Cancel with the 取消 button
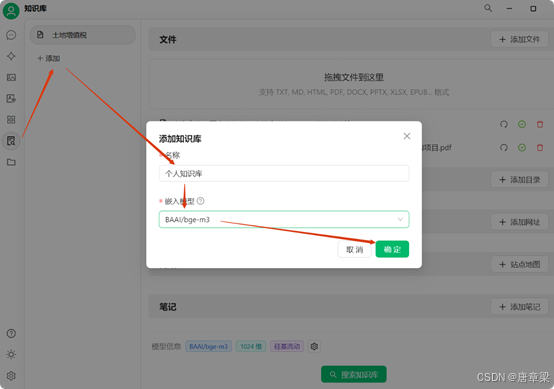 (x=354, y=249)
